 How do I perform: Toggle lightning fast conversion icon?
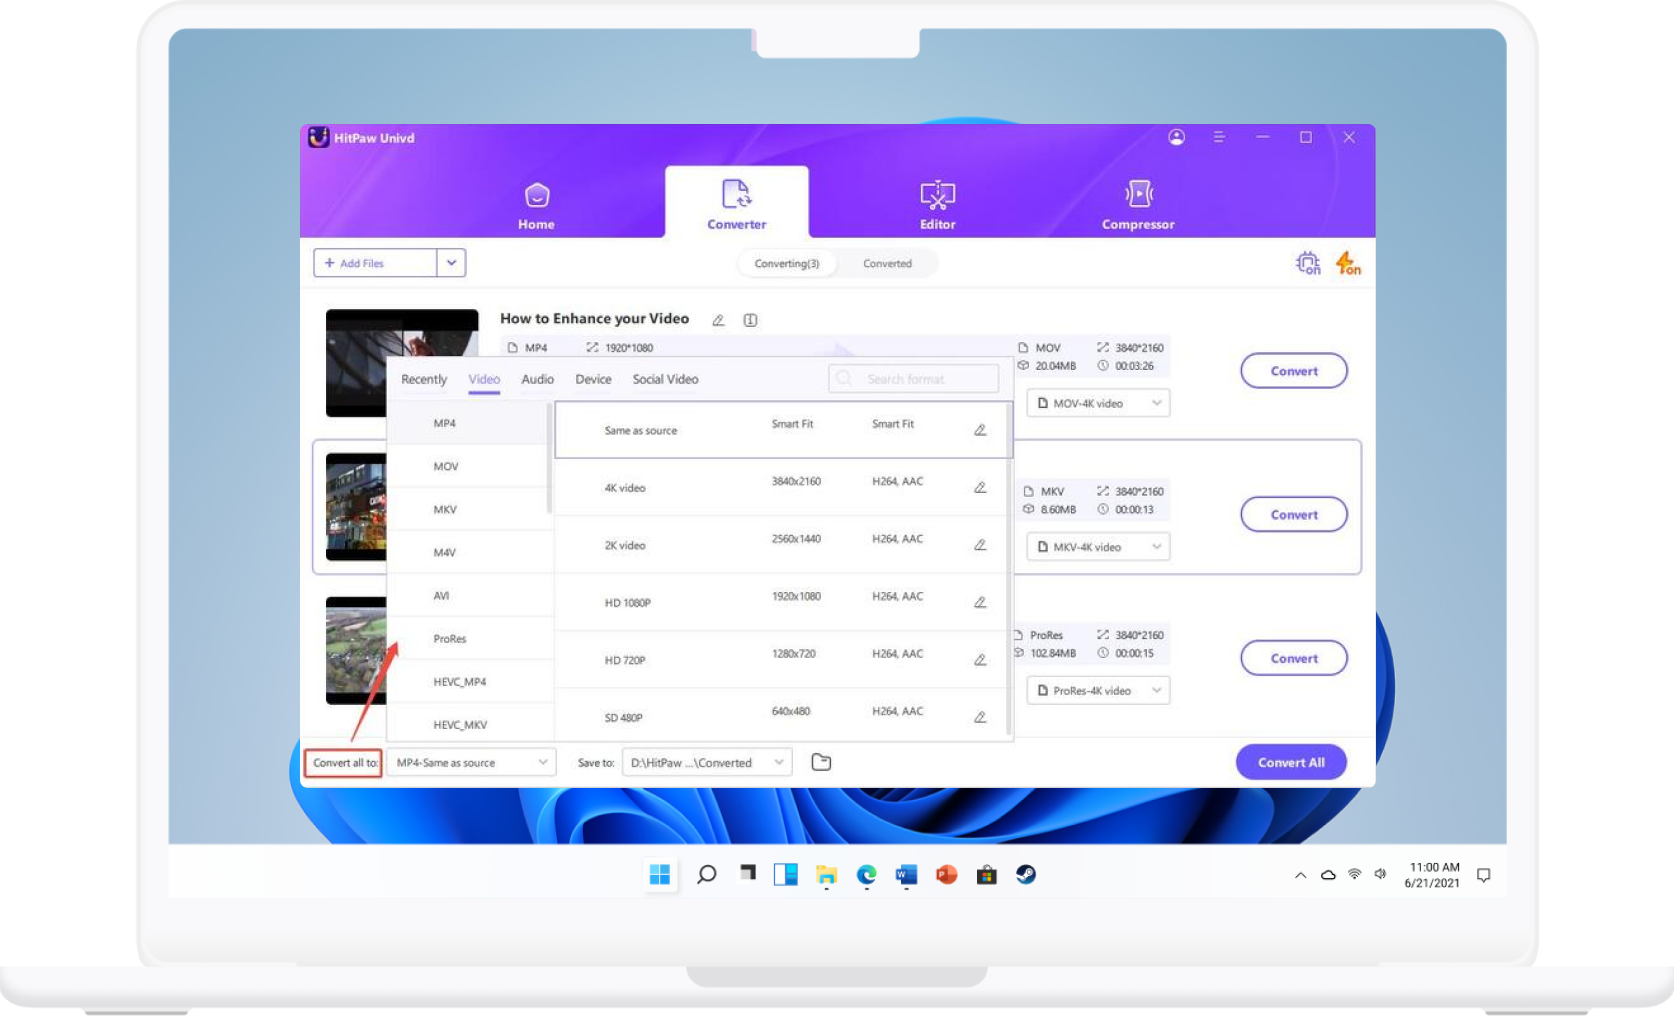[1347, 263]
